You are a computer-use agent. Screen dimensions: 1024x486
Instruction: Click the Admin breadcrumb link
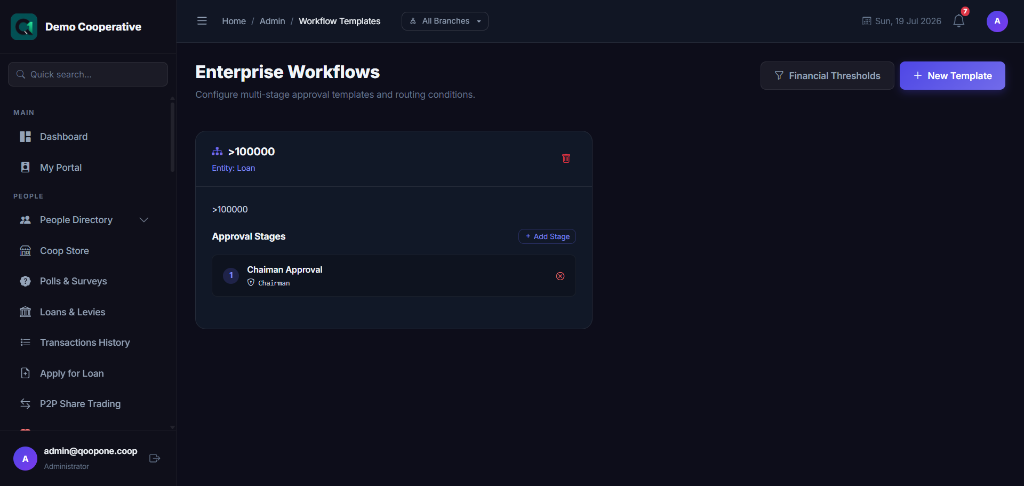(272, 21)
